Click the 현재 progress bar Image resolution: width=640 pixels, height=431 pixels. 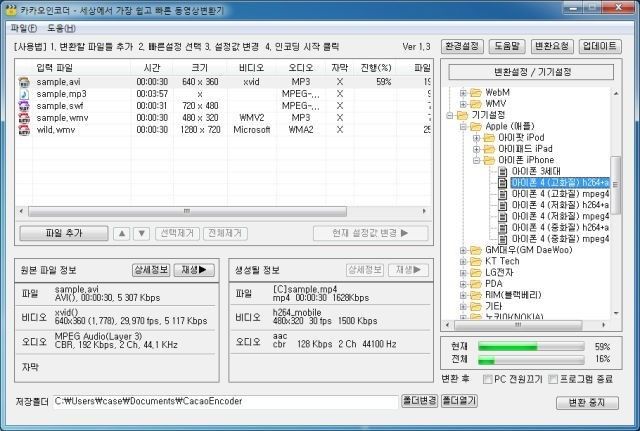pos(531,347)
